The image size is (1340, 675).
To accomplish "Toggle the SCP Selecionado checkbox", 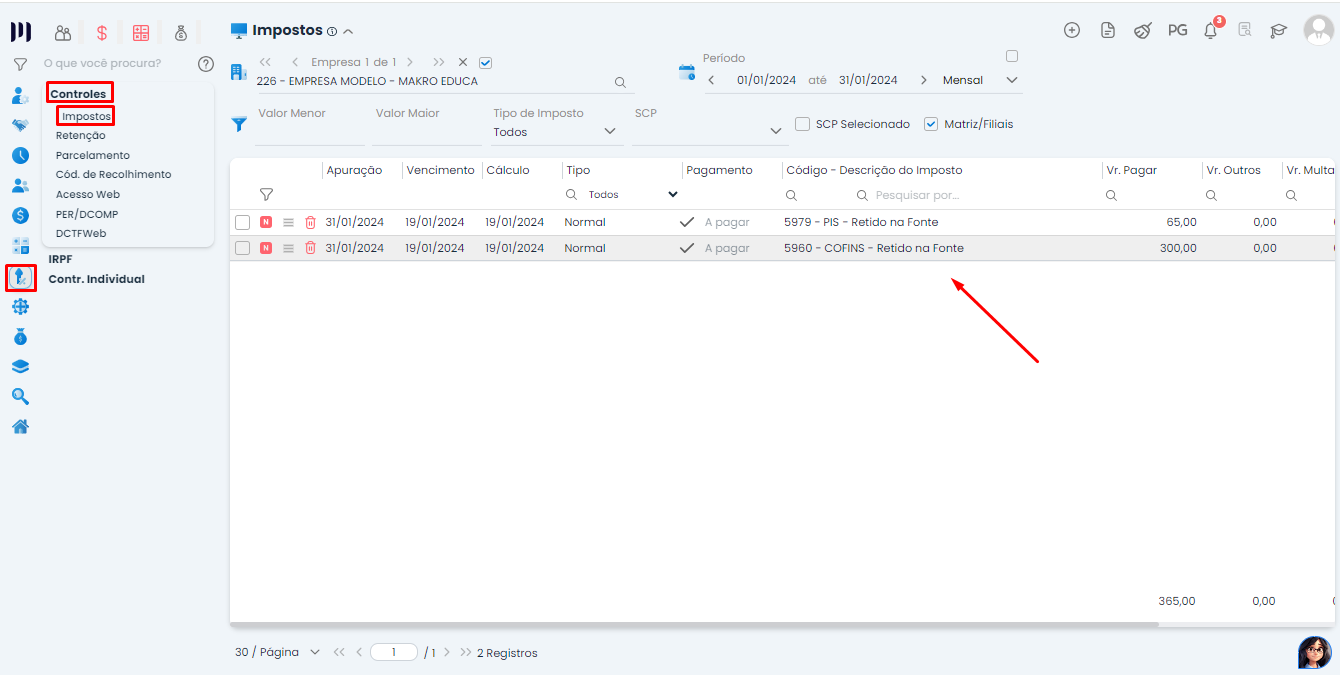I will tap(802, 124).
